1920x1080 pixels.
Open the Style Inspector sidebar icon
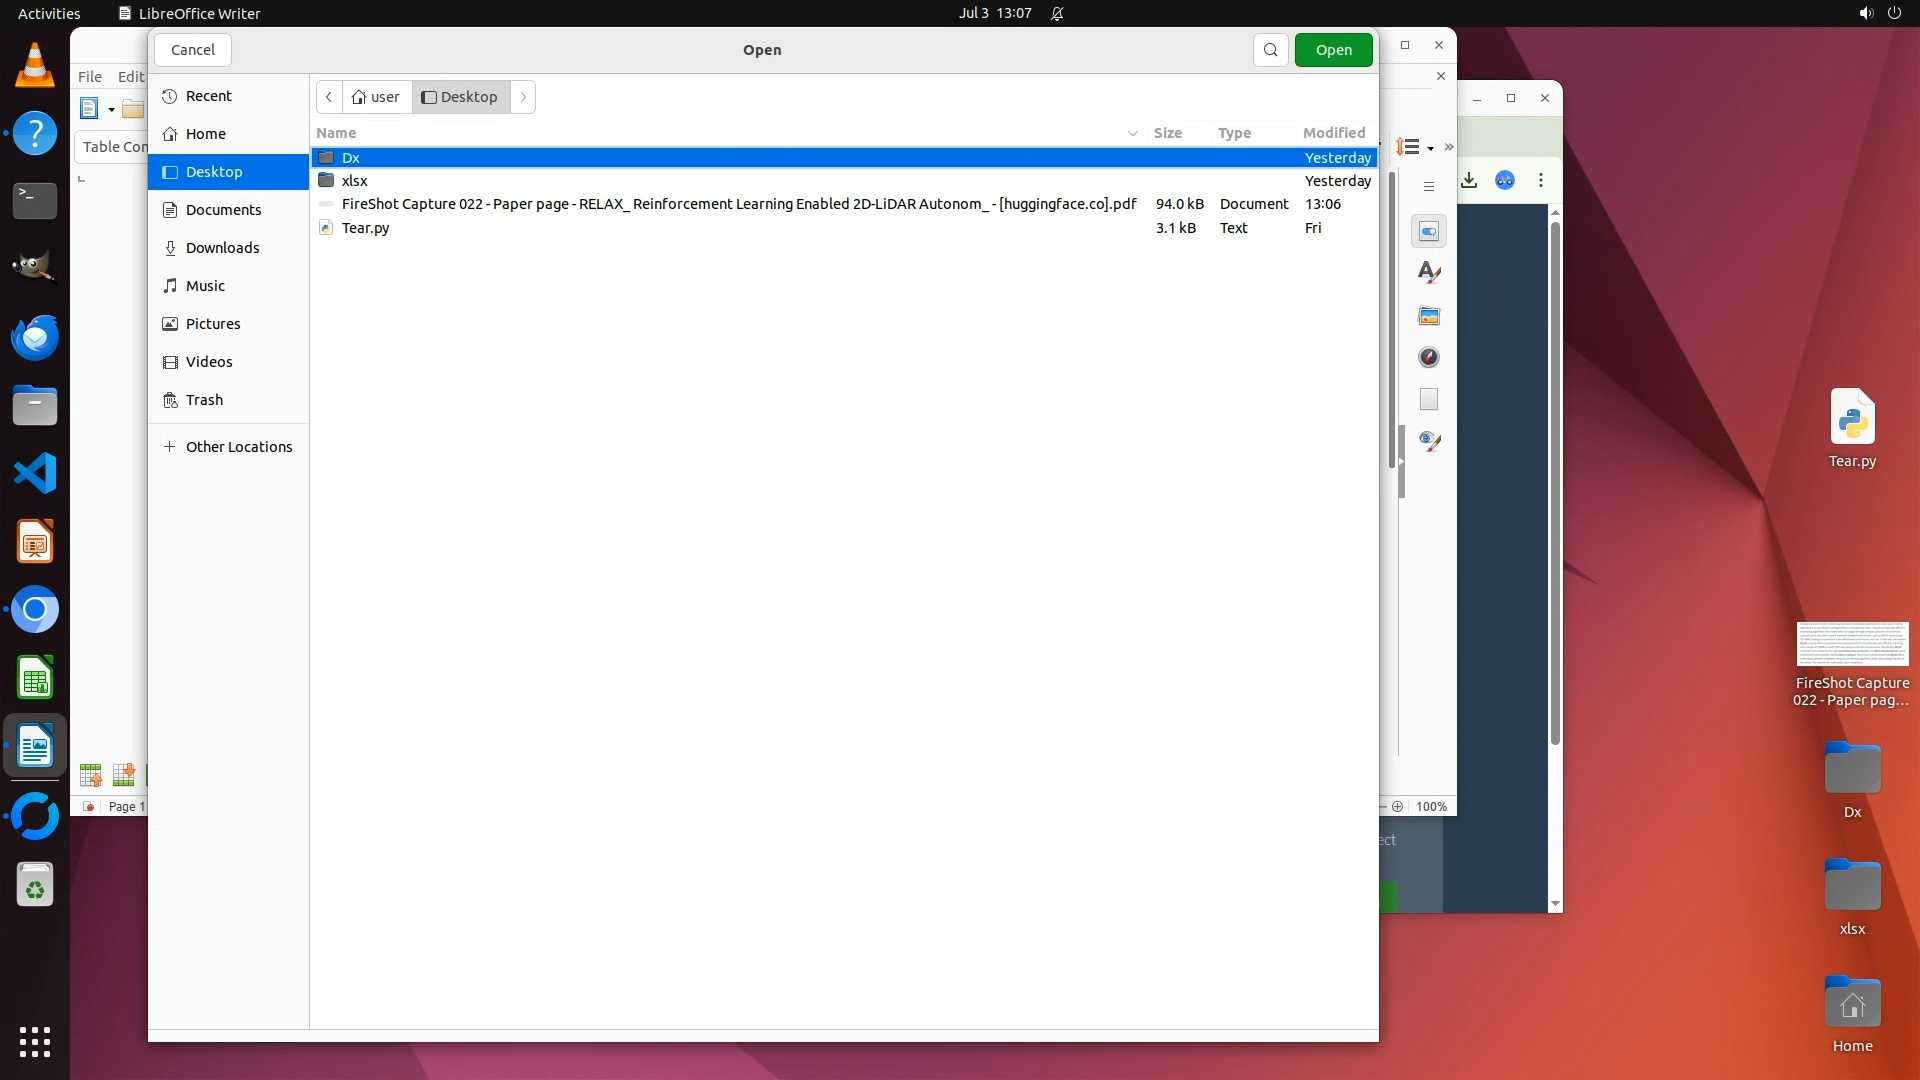point(1429,442)
